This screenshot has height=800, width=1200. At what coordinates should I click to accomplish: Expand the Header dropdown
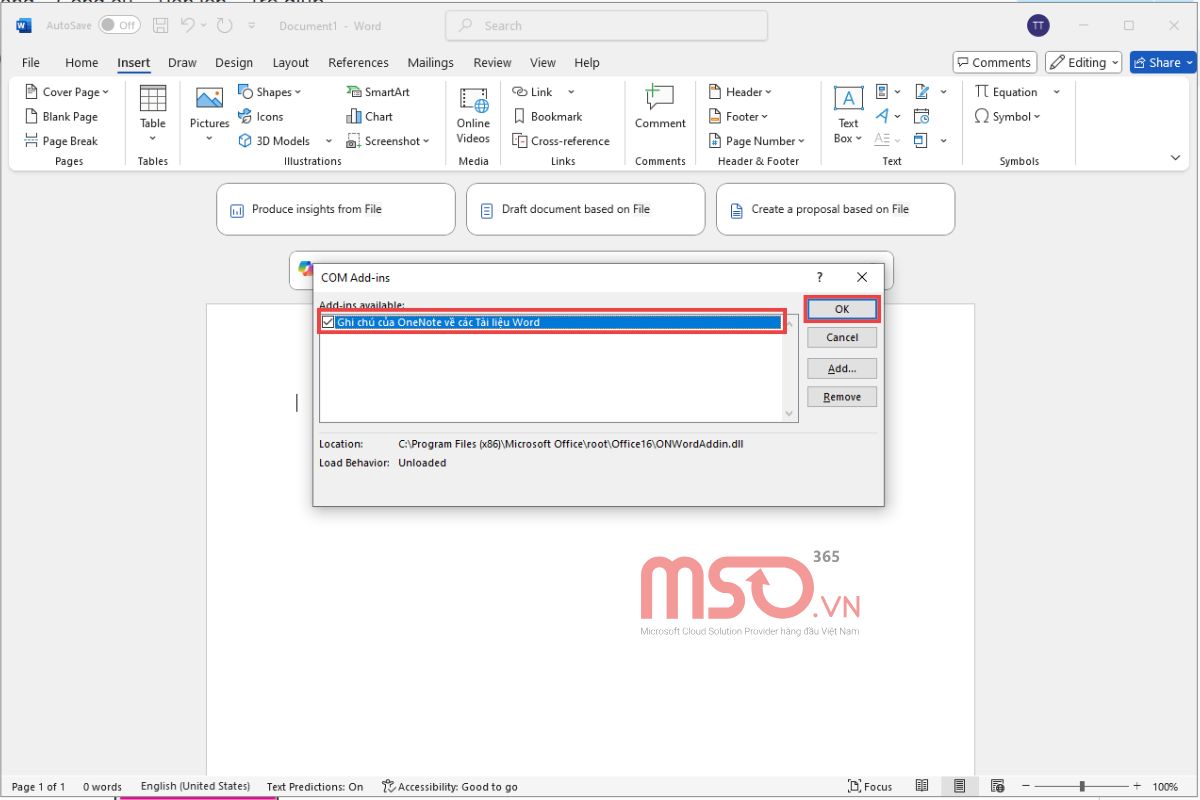pyautogui.click(x=768, y=92)
